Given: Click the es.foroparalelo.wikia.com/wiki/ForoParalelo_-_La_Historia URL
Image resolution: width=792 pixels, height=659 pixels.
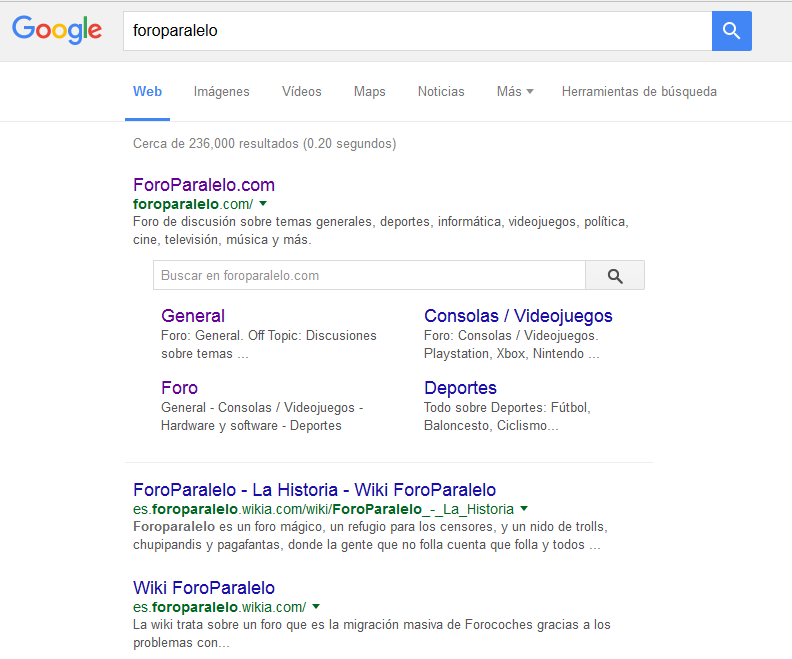Looking at the screenshot, I should point(323,509).
